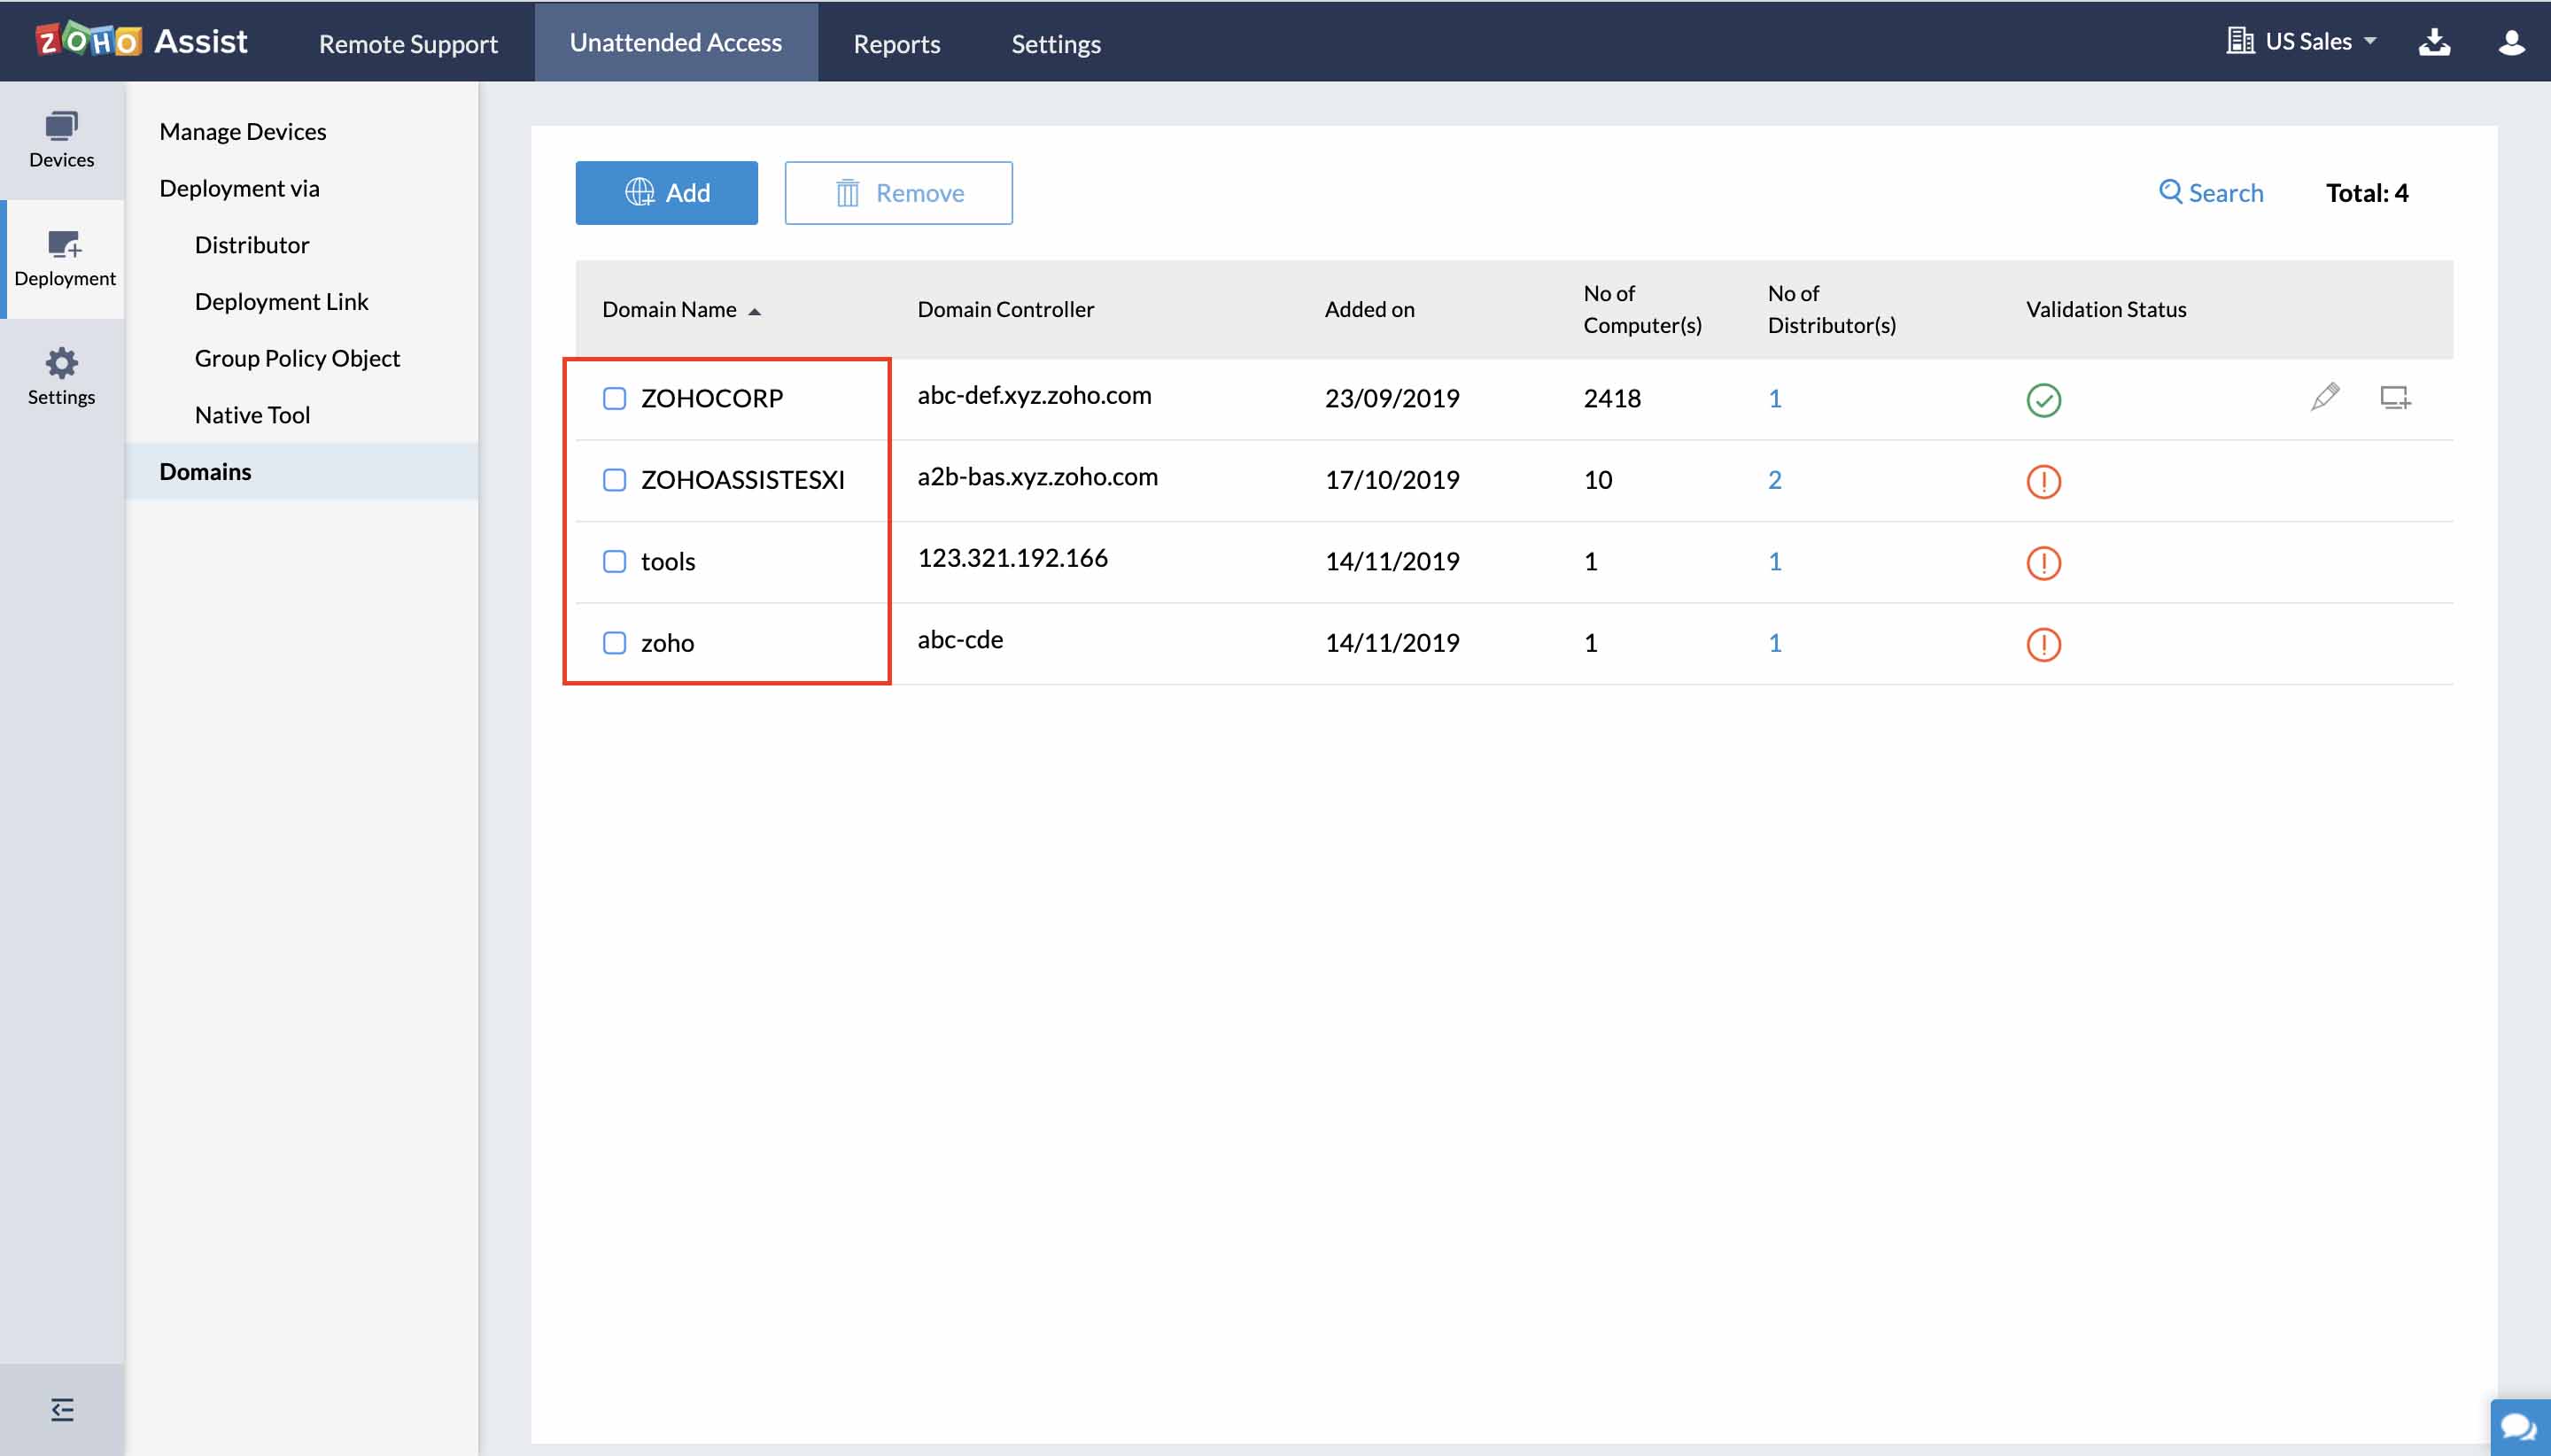
Task: Open the Devices sidebar icon
Action: [x=61, y=140]
